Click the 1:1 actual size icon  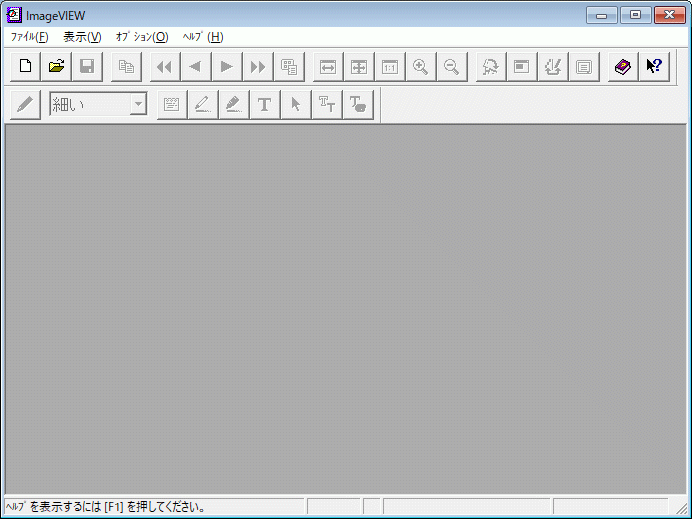point(390,67)
